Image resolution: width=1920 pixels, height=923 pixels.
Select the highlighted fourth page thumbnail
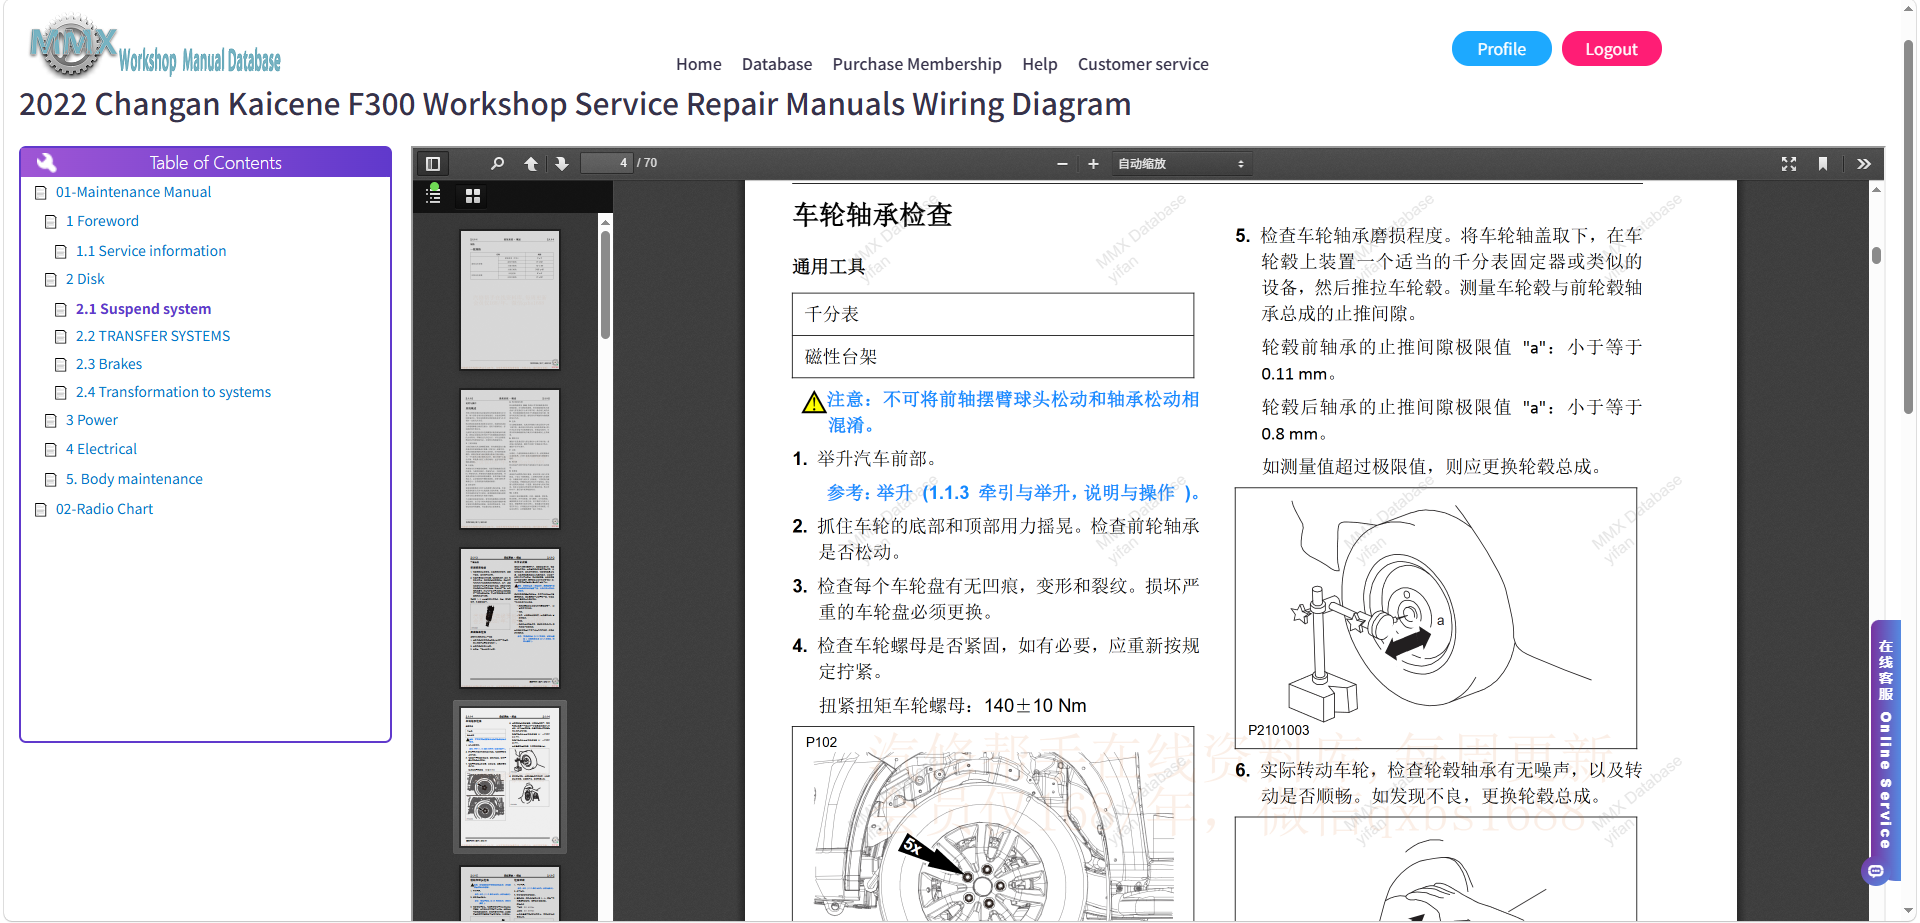510,777
